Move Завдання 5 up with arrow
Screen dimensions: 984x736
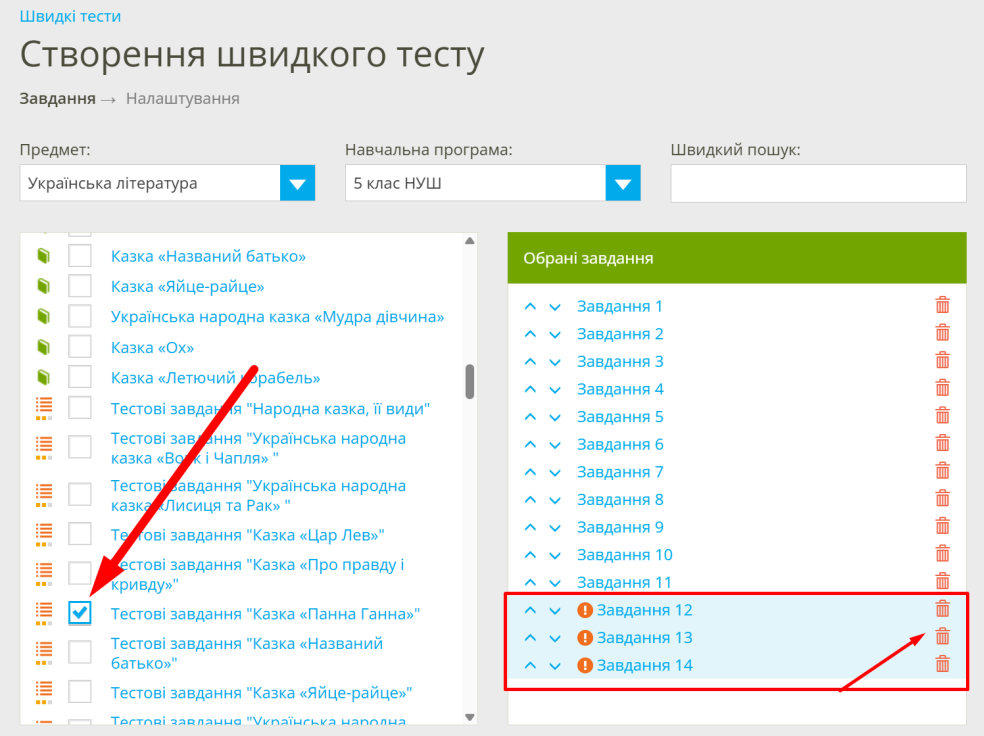pyautogui.click(x=530, y=417)
